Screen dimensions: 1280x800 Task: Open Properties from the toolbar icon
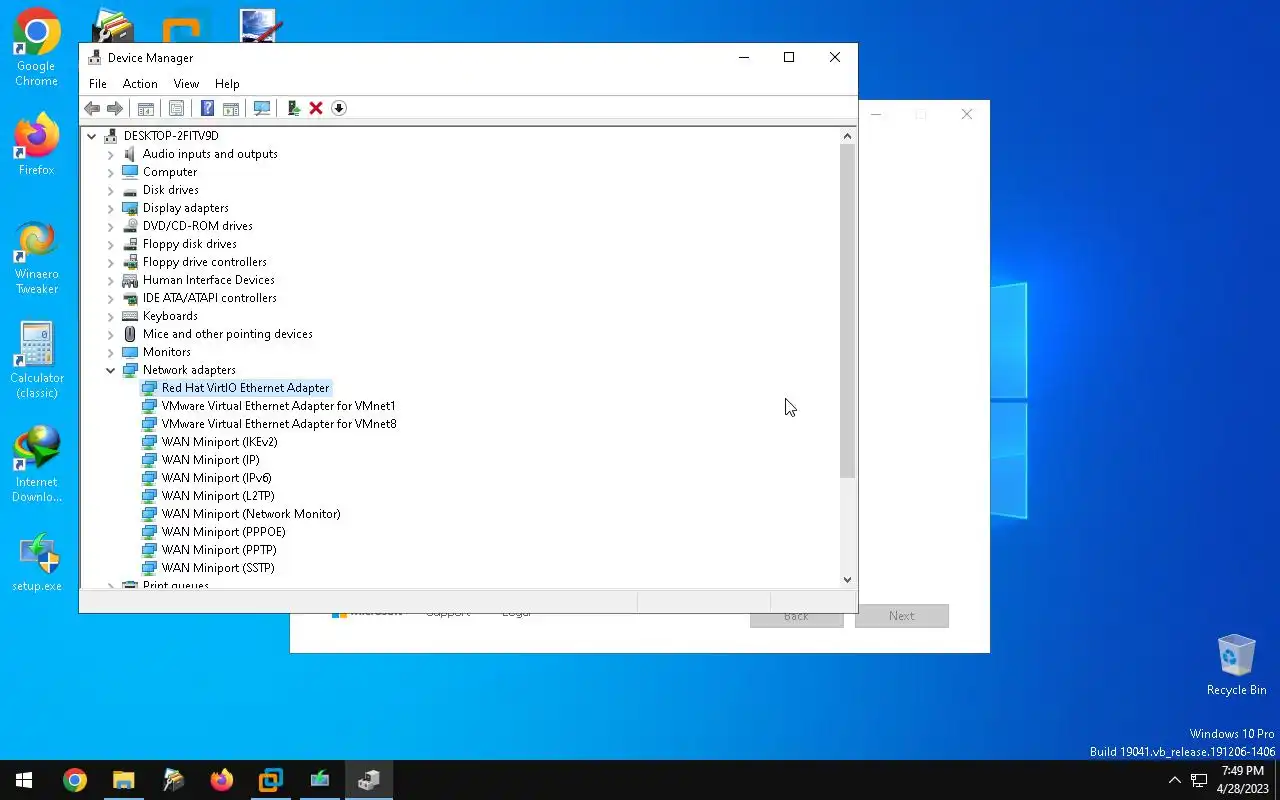coord(176,108)
